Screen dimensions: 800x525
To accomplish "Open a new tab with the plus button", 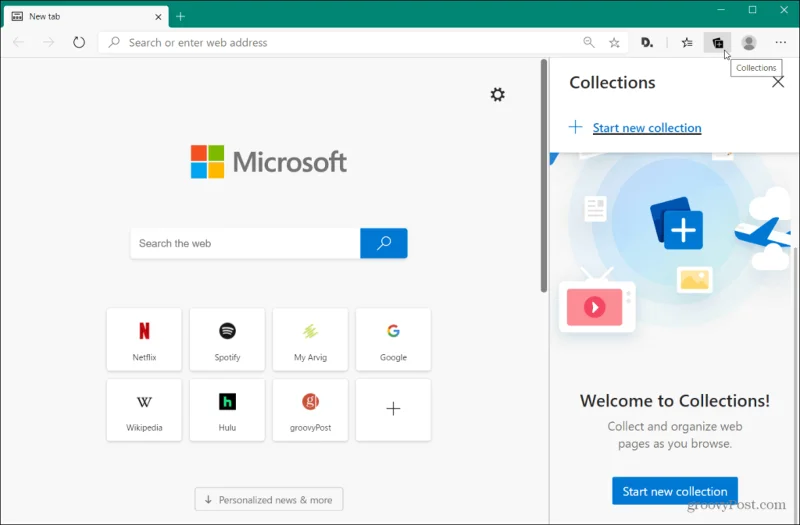I will [181, 16].
